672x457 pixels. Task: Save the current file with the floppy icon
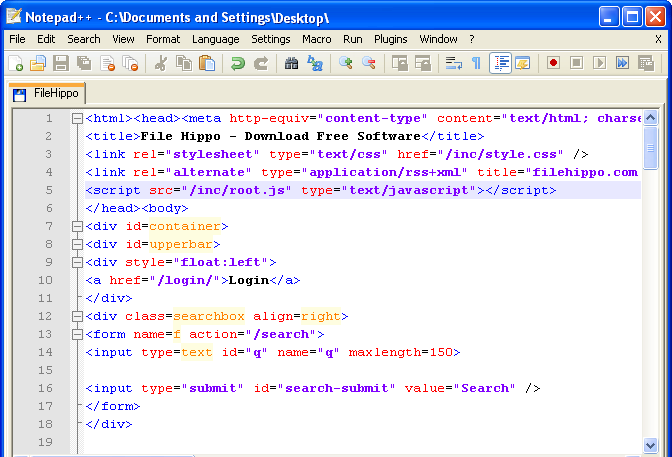click(61, 63)
